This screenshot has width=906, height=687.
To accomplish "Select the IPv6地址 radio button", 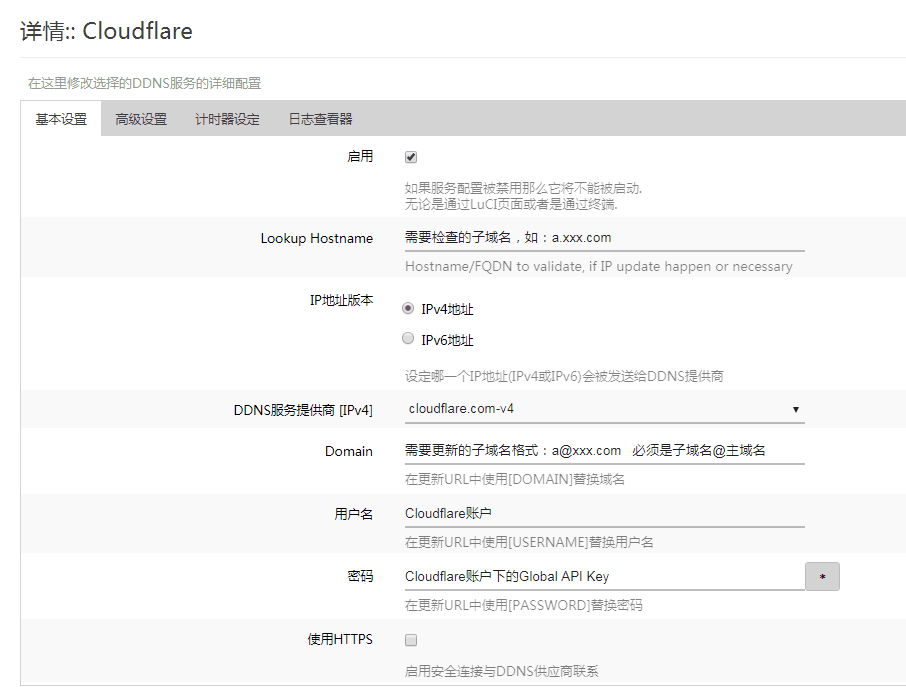I will click(408, 339).
